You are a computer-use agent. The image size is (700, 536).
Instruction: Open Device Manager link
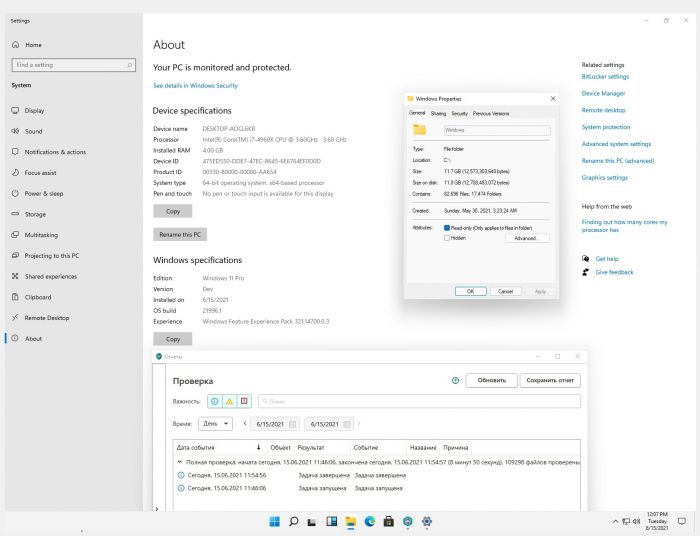[603, 94]
